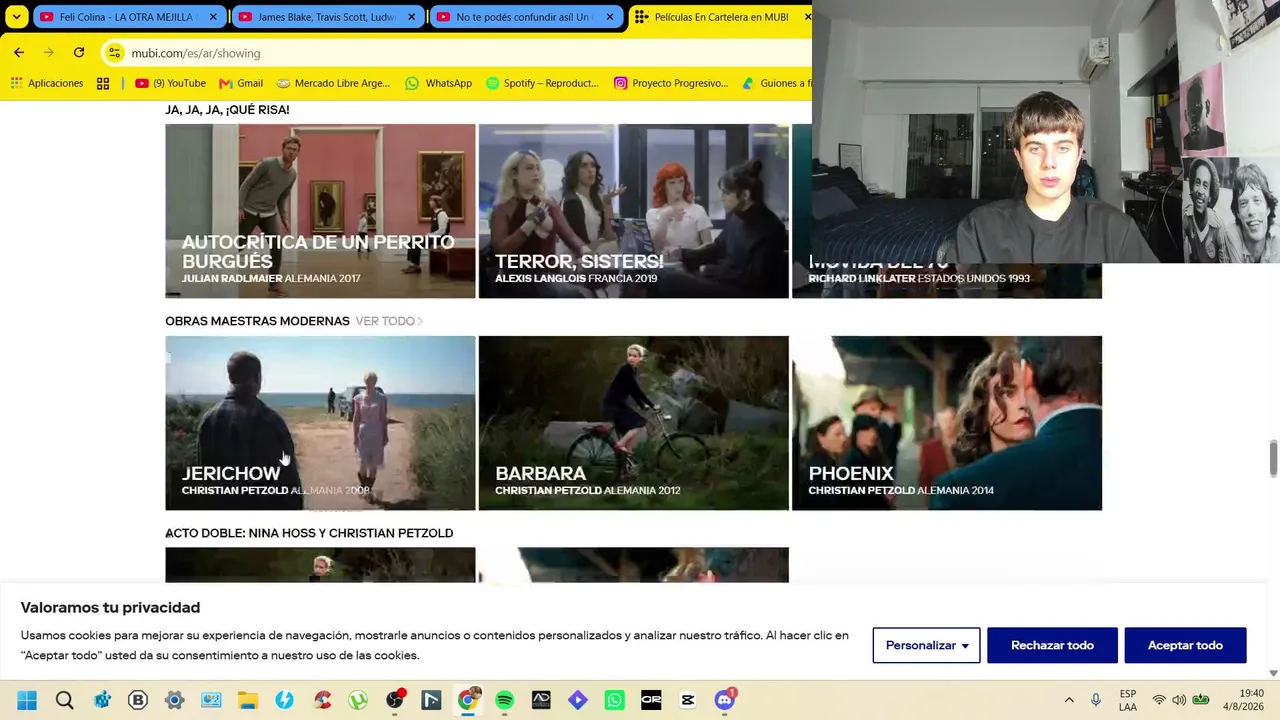Close the Feli Colina tab
Image resolution: width=1280 pixels, height=720 pixels.
[213, 17]
